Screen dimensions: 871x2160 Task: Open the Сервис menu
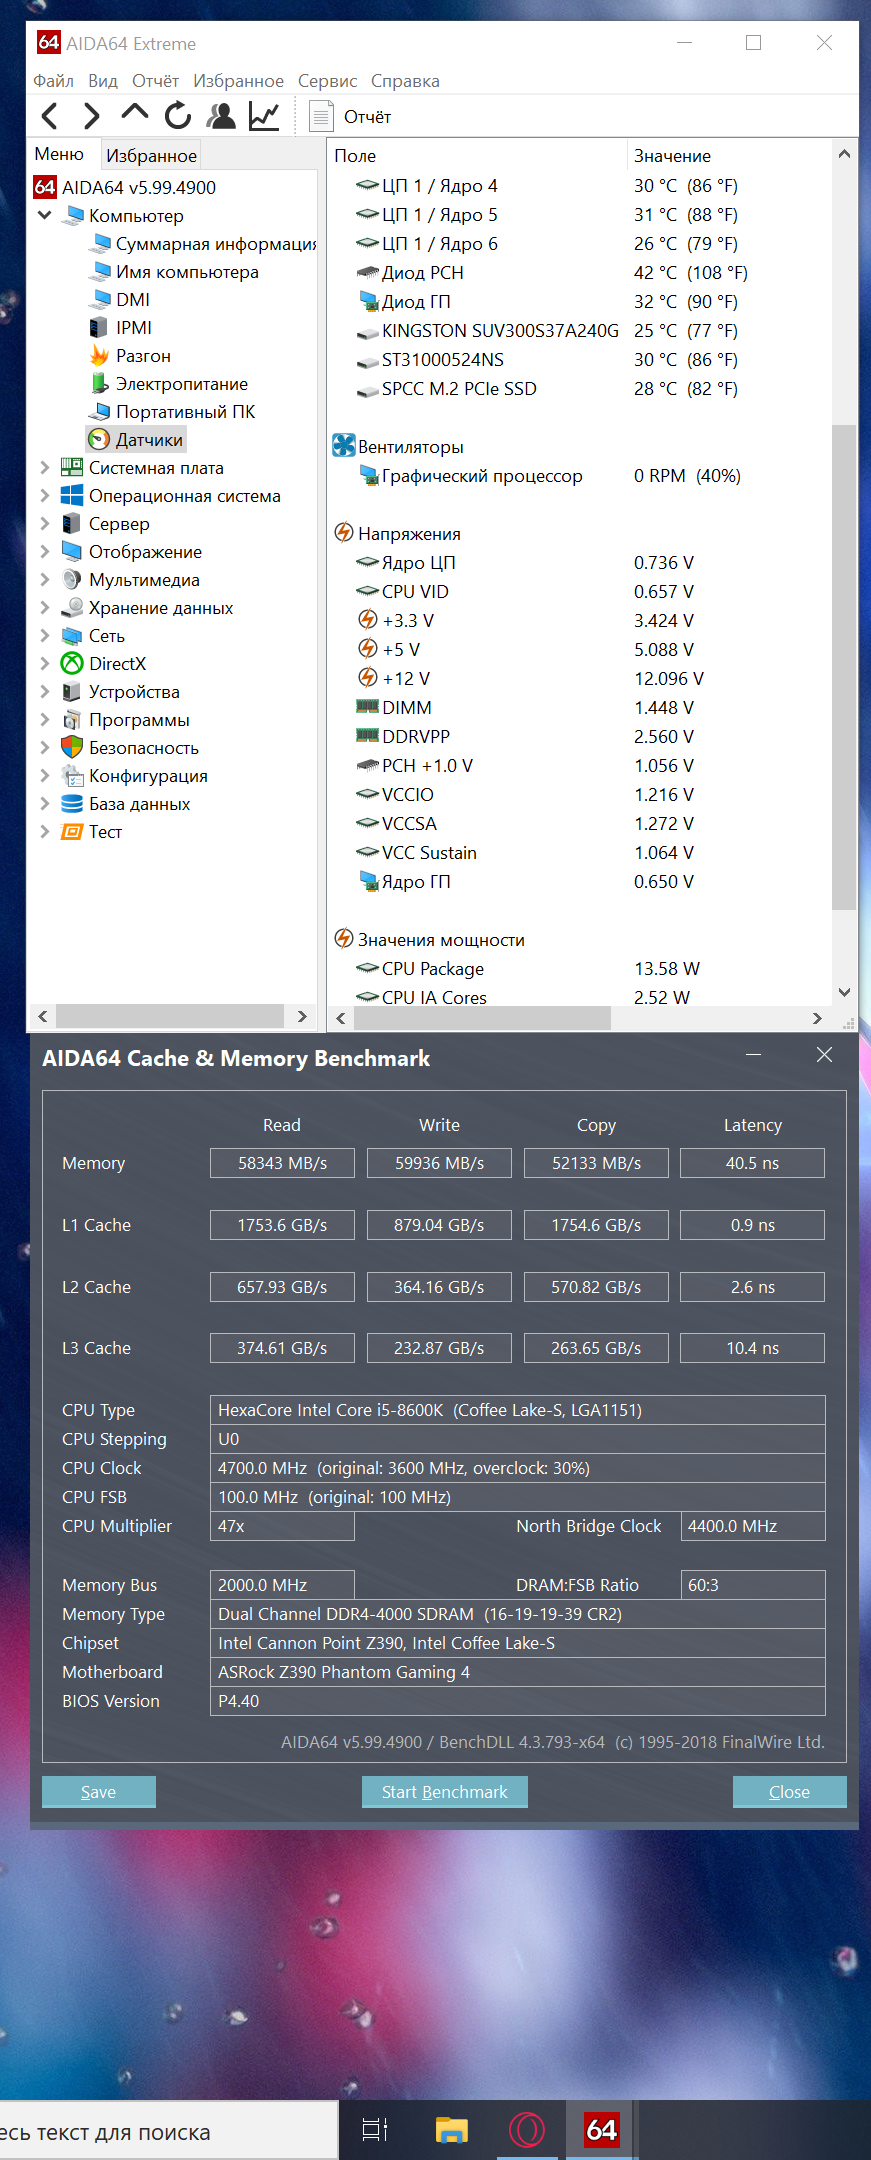(x=327, y=81)
